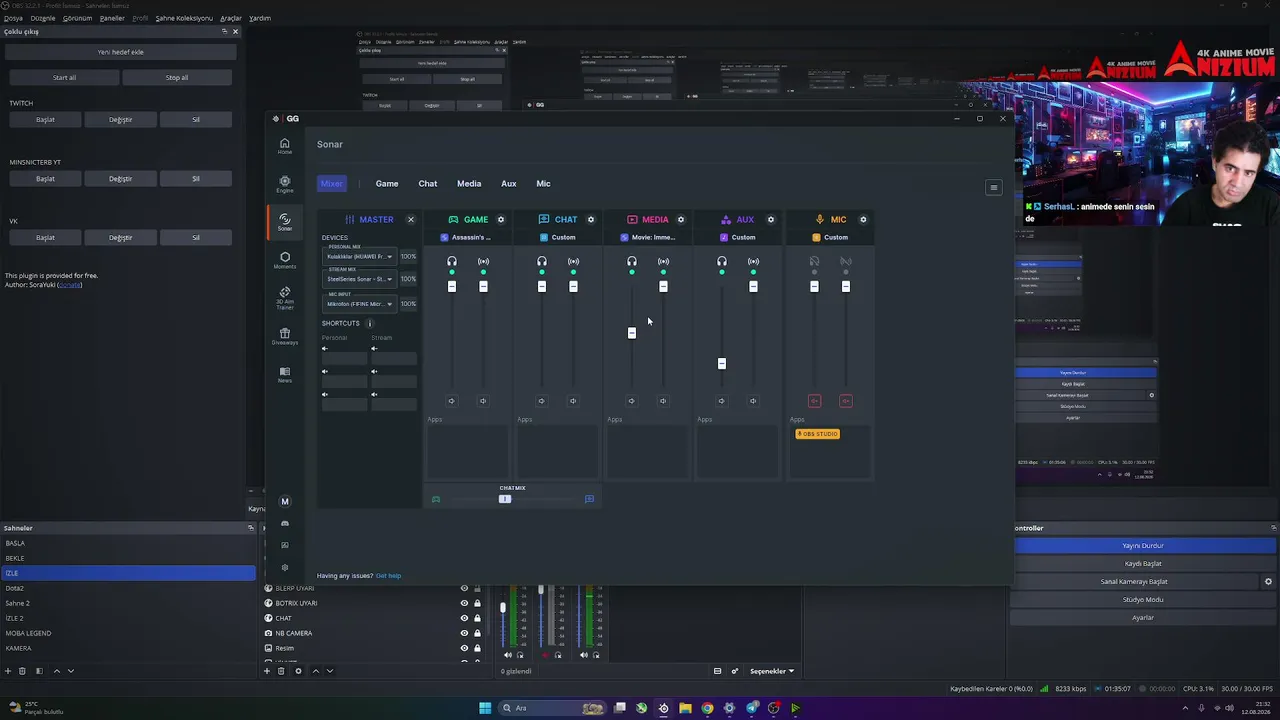Toggle the lock on the CHAT source
The image size is (1280, 720).
tap(477, 618)
